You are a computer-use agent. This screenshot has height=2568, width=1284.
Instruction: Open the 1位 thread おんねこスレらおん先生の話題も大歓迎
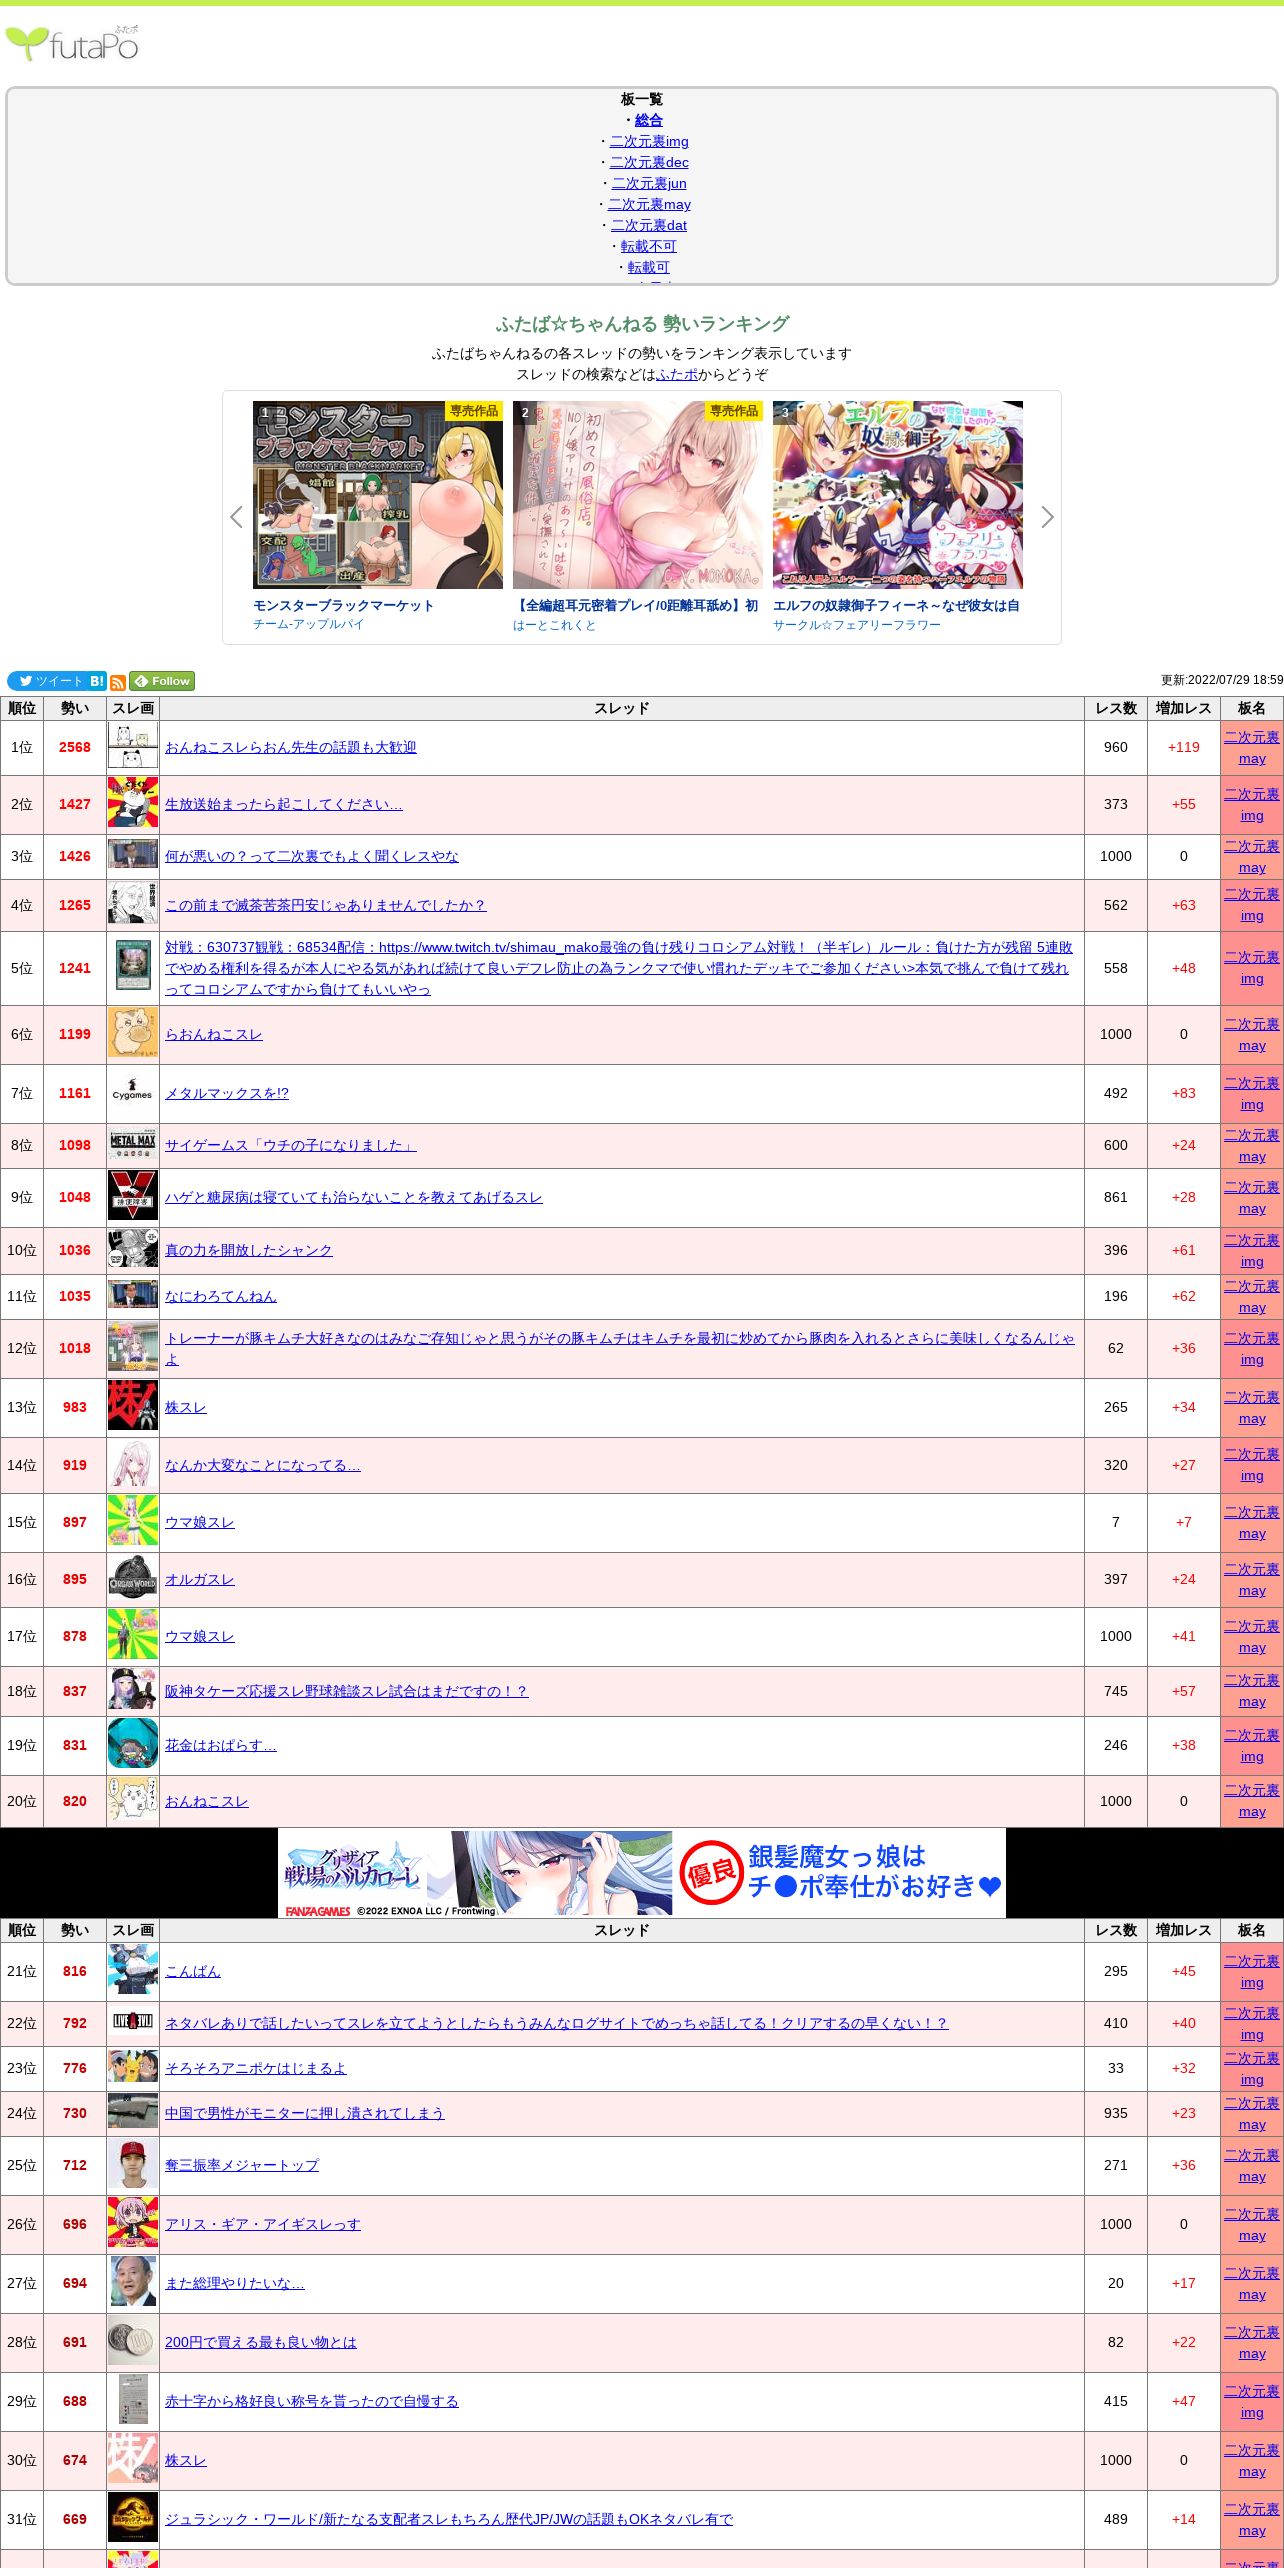coord(291,747)
